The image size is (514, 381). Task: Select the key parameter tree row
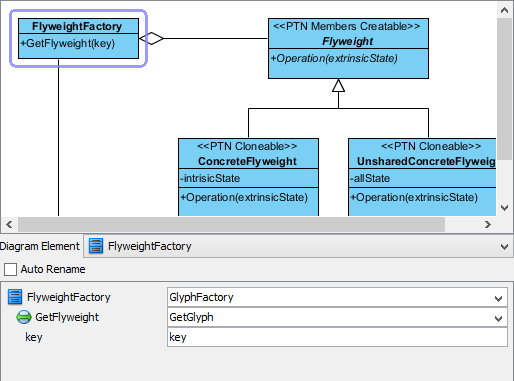pyautogui.click(x=34, y=337)
